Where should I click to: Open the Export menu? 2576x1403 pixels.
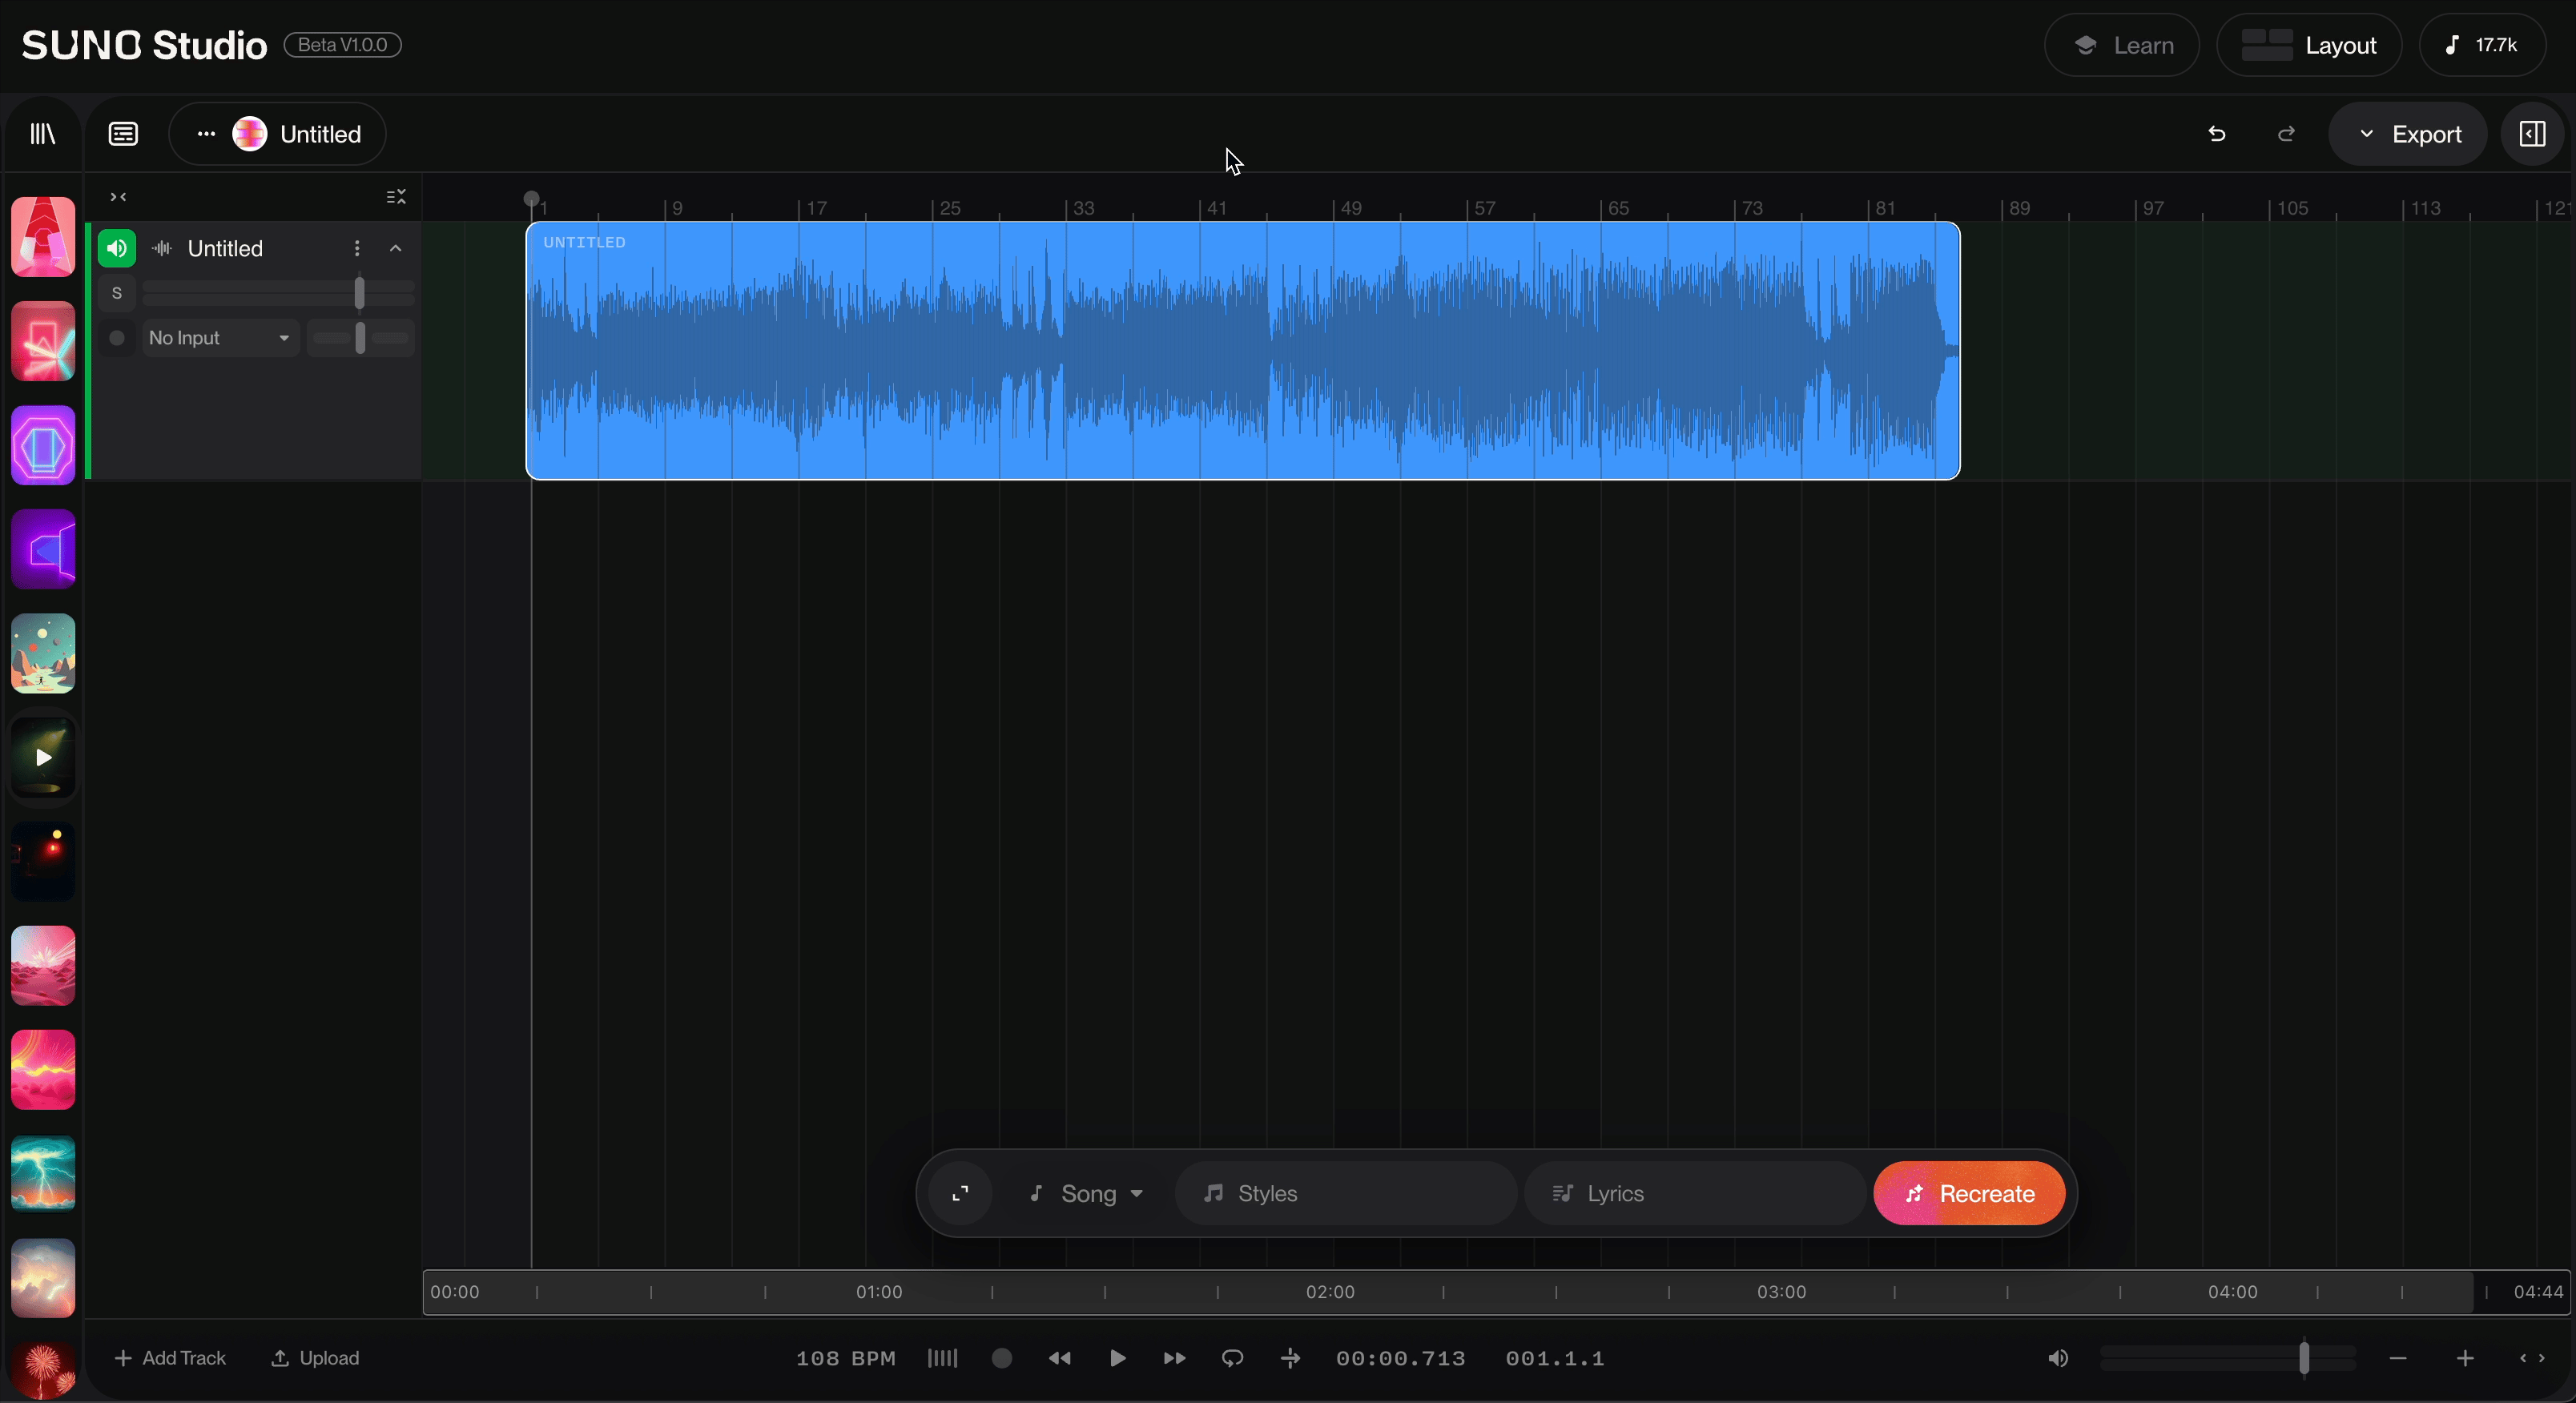point(2409,134)
